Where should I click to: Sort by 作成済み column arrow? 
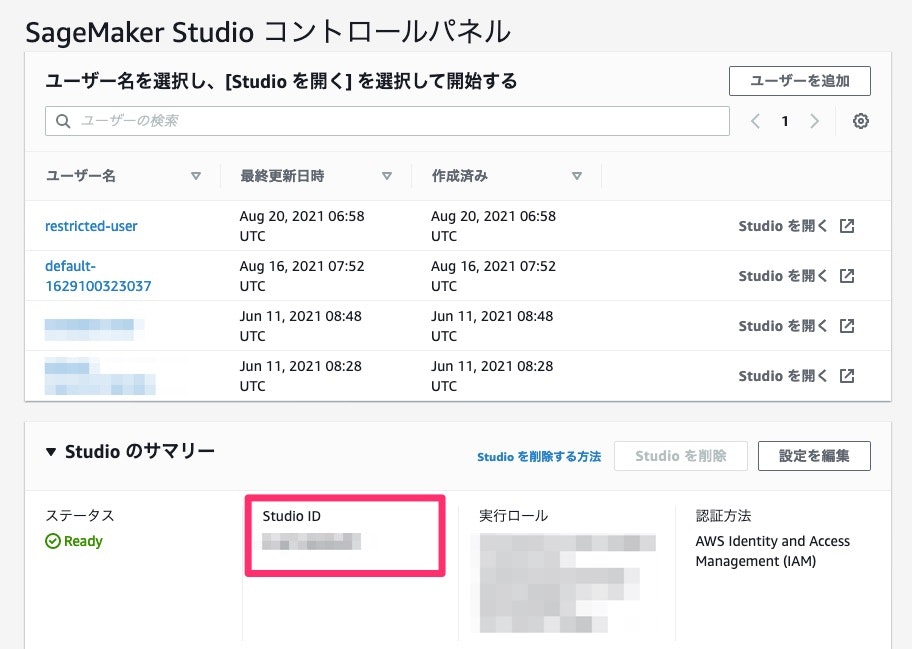coord(577,176)
